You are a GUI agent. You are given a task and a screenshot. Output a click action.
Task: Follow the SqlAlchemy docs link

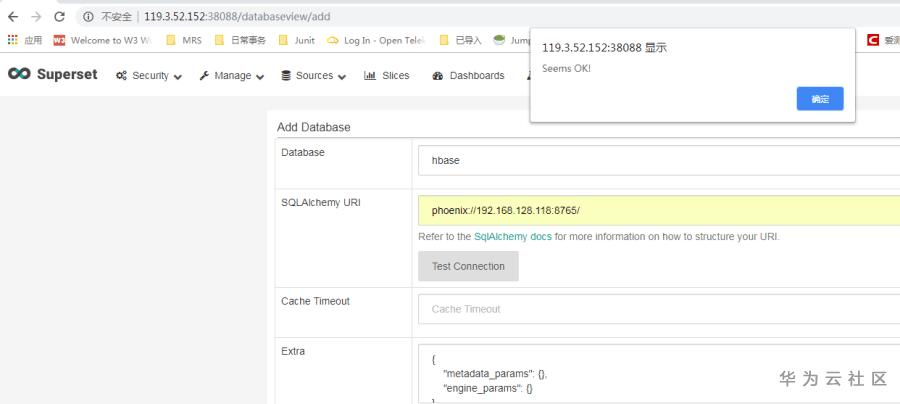point(513,237)
